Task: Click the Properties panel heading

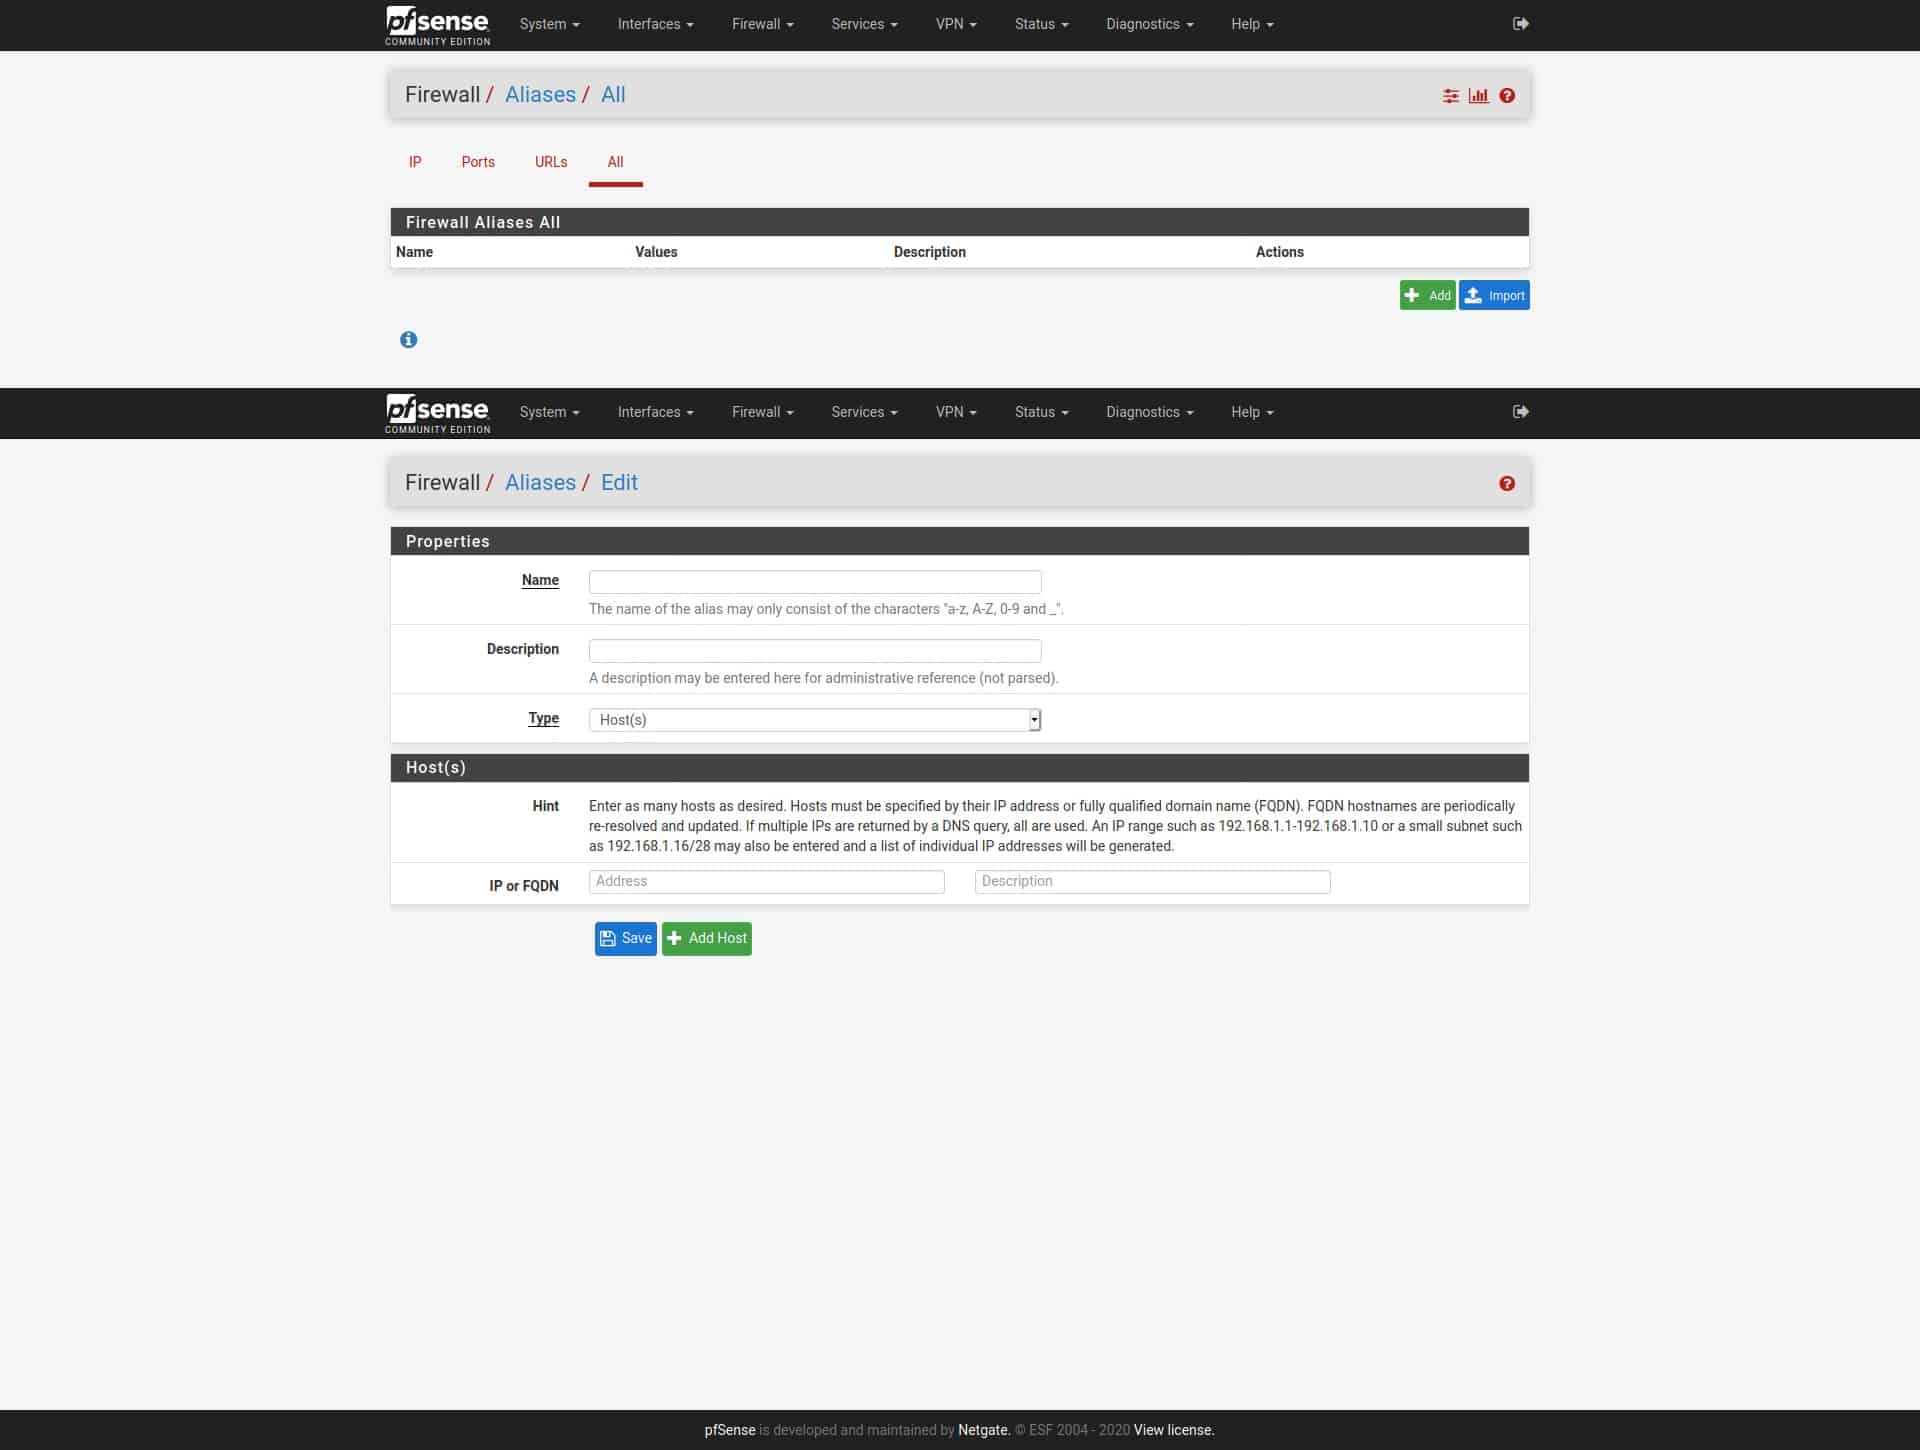Action: click(x=959, y=541)
